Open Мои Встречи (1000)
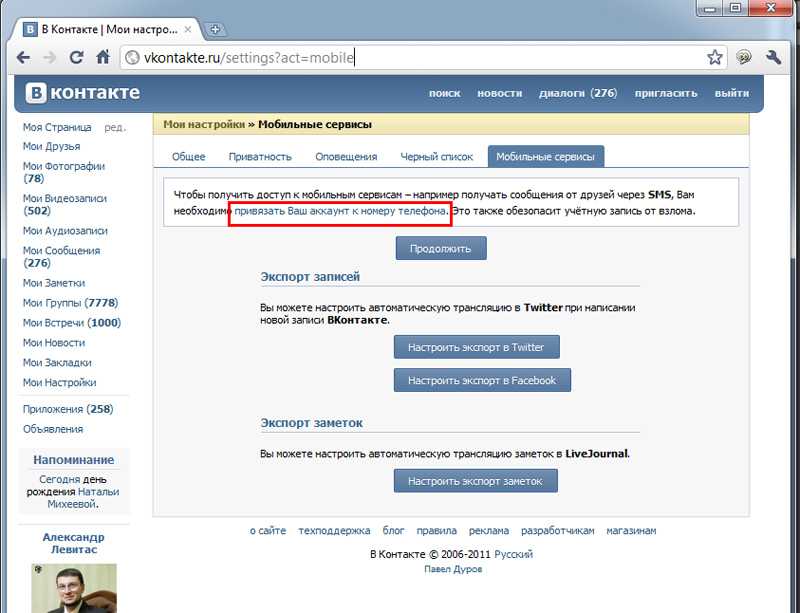Screen dimensions: 800x613 click(x=71, y=323)
